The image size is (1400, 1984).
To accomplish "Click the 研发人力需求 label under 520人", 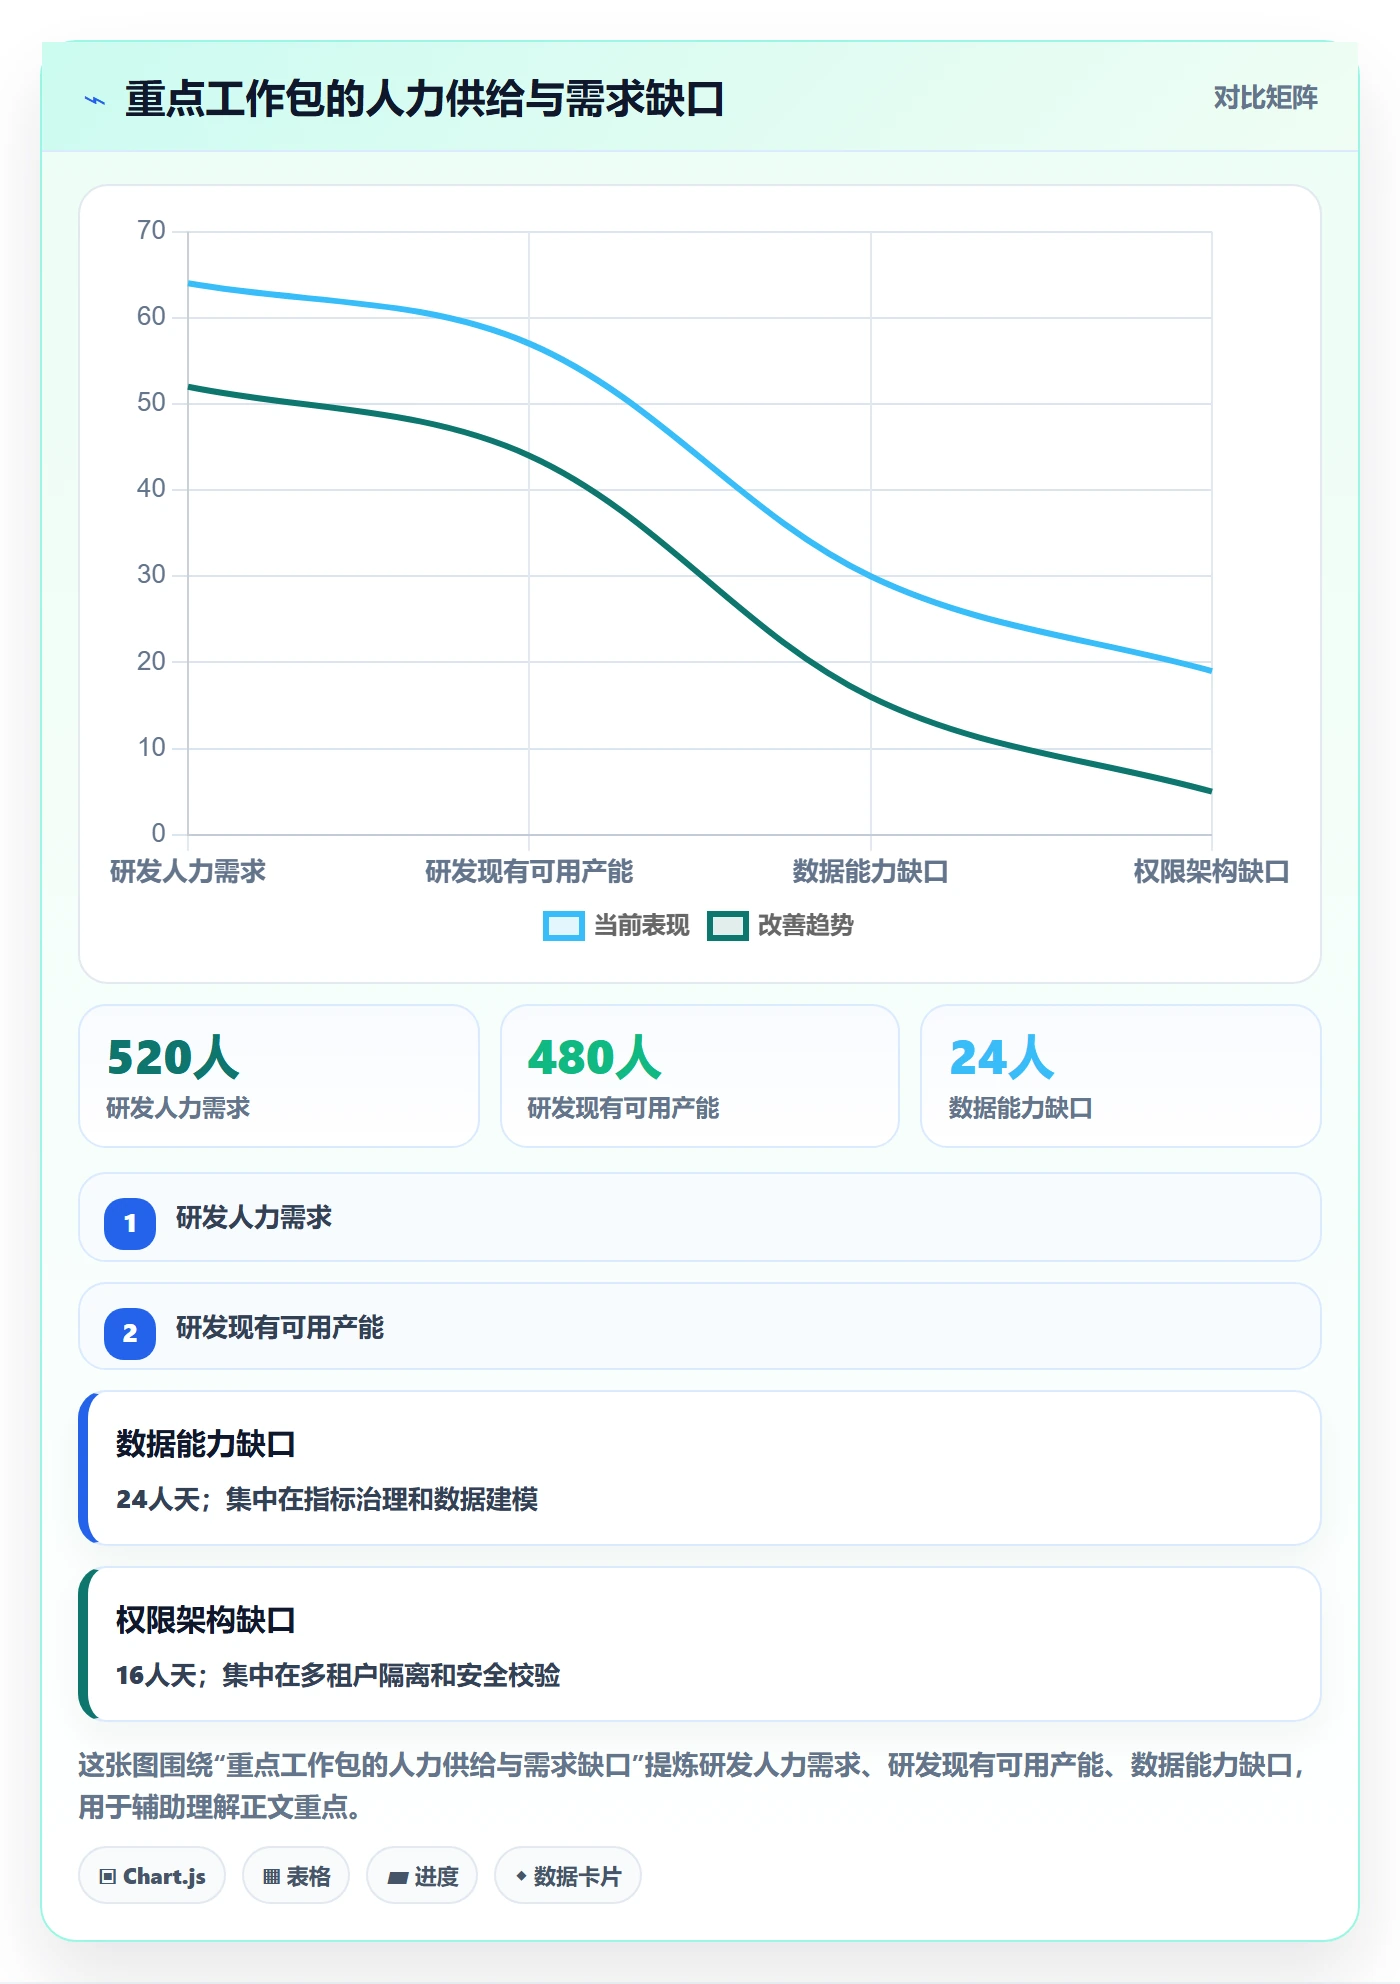I will 178,1108.
